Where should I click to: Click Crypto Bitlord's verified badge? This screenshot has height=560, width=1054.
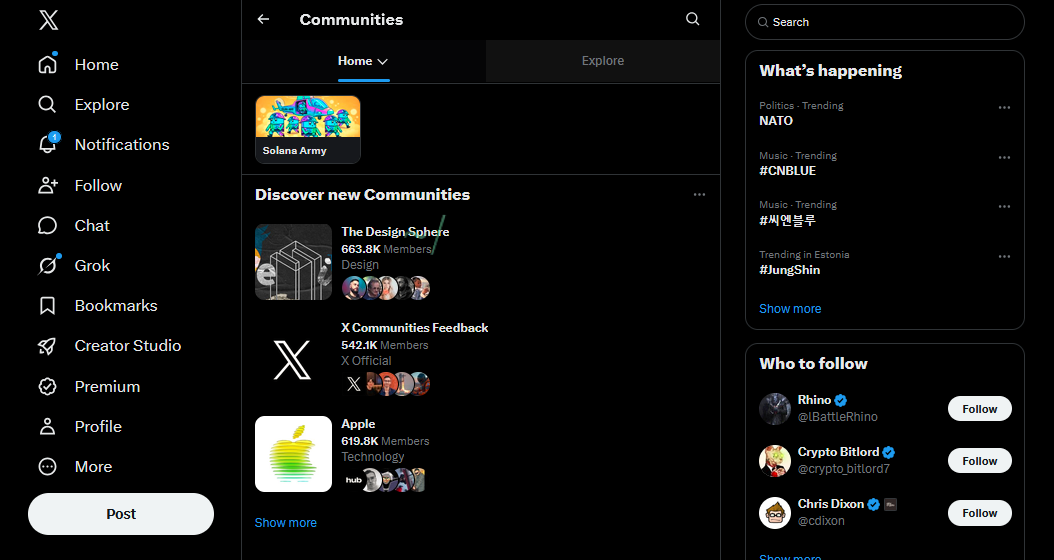[889, 452]
